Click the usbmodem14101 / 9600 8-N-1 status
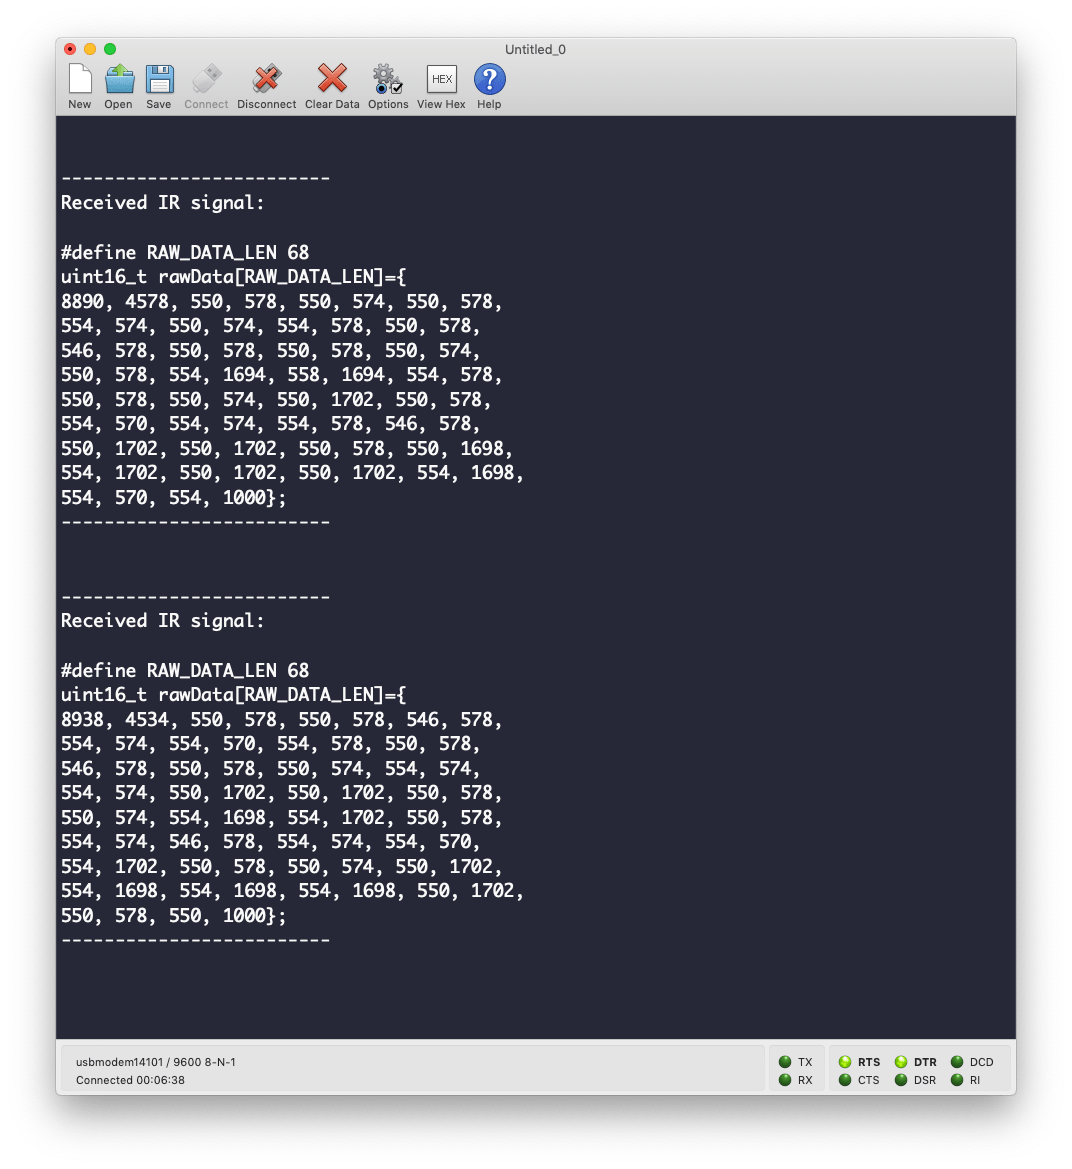The width and height of the screenshot is (1072, 1169). pos(156,1062)
